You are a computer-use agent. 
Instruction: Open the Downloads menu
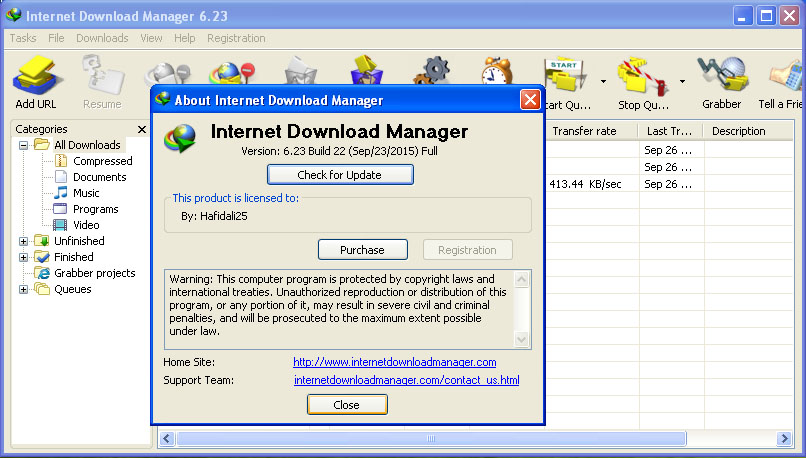102,38
